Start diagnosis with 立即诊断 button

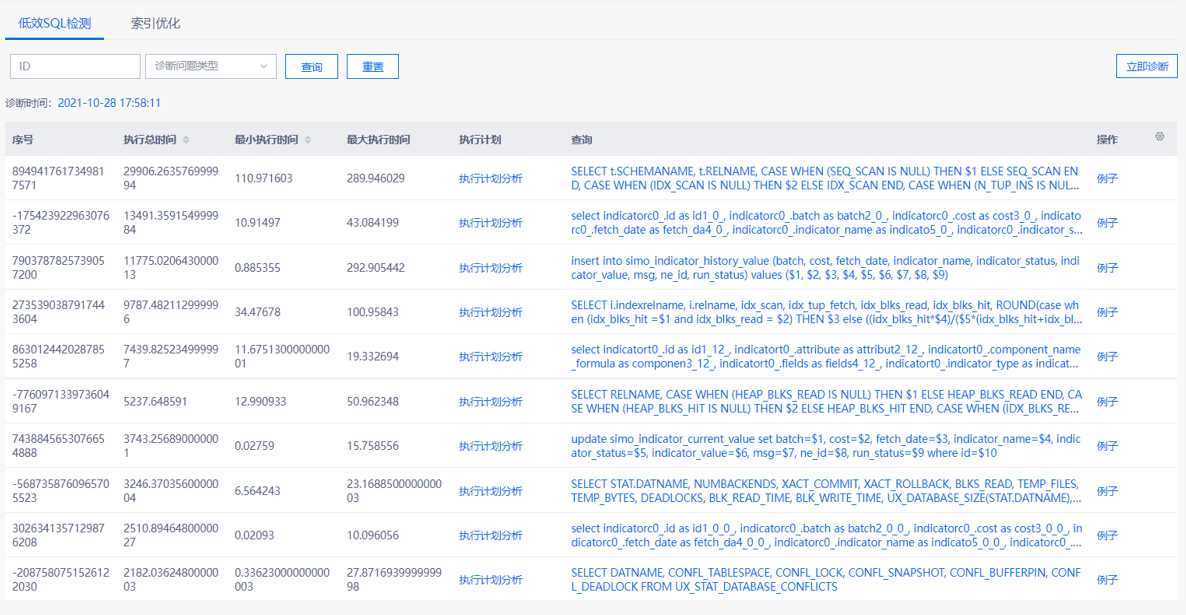coord(1146,66)
